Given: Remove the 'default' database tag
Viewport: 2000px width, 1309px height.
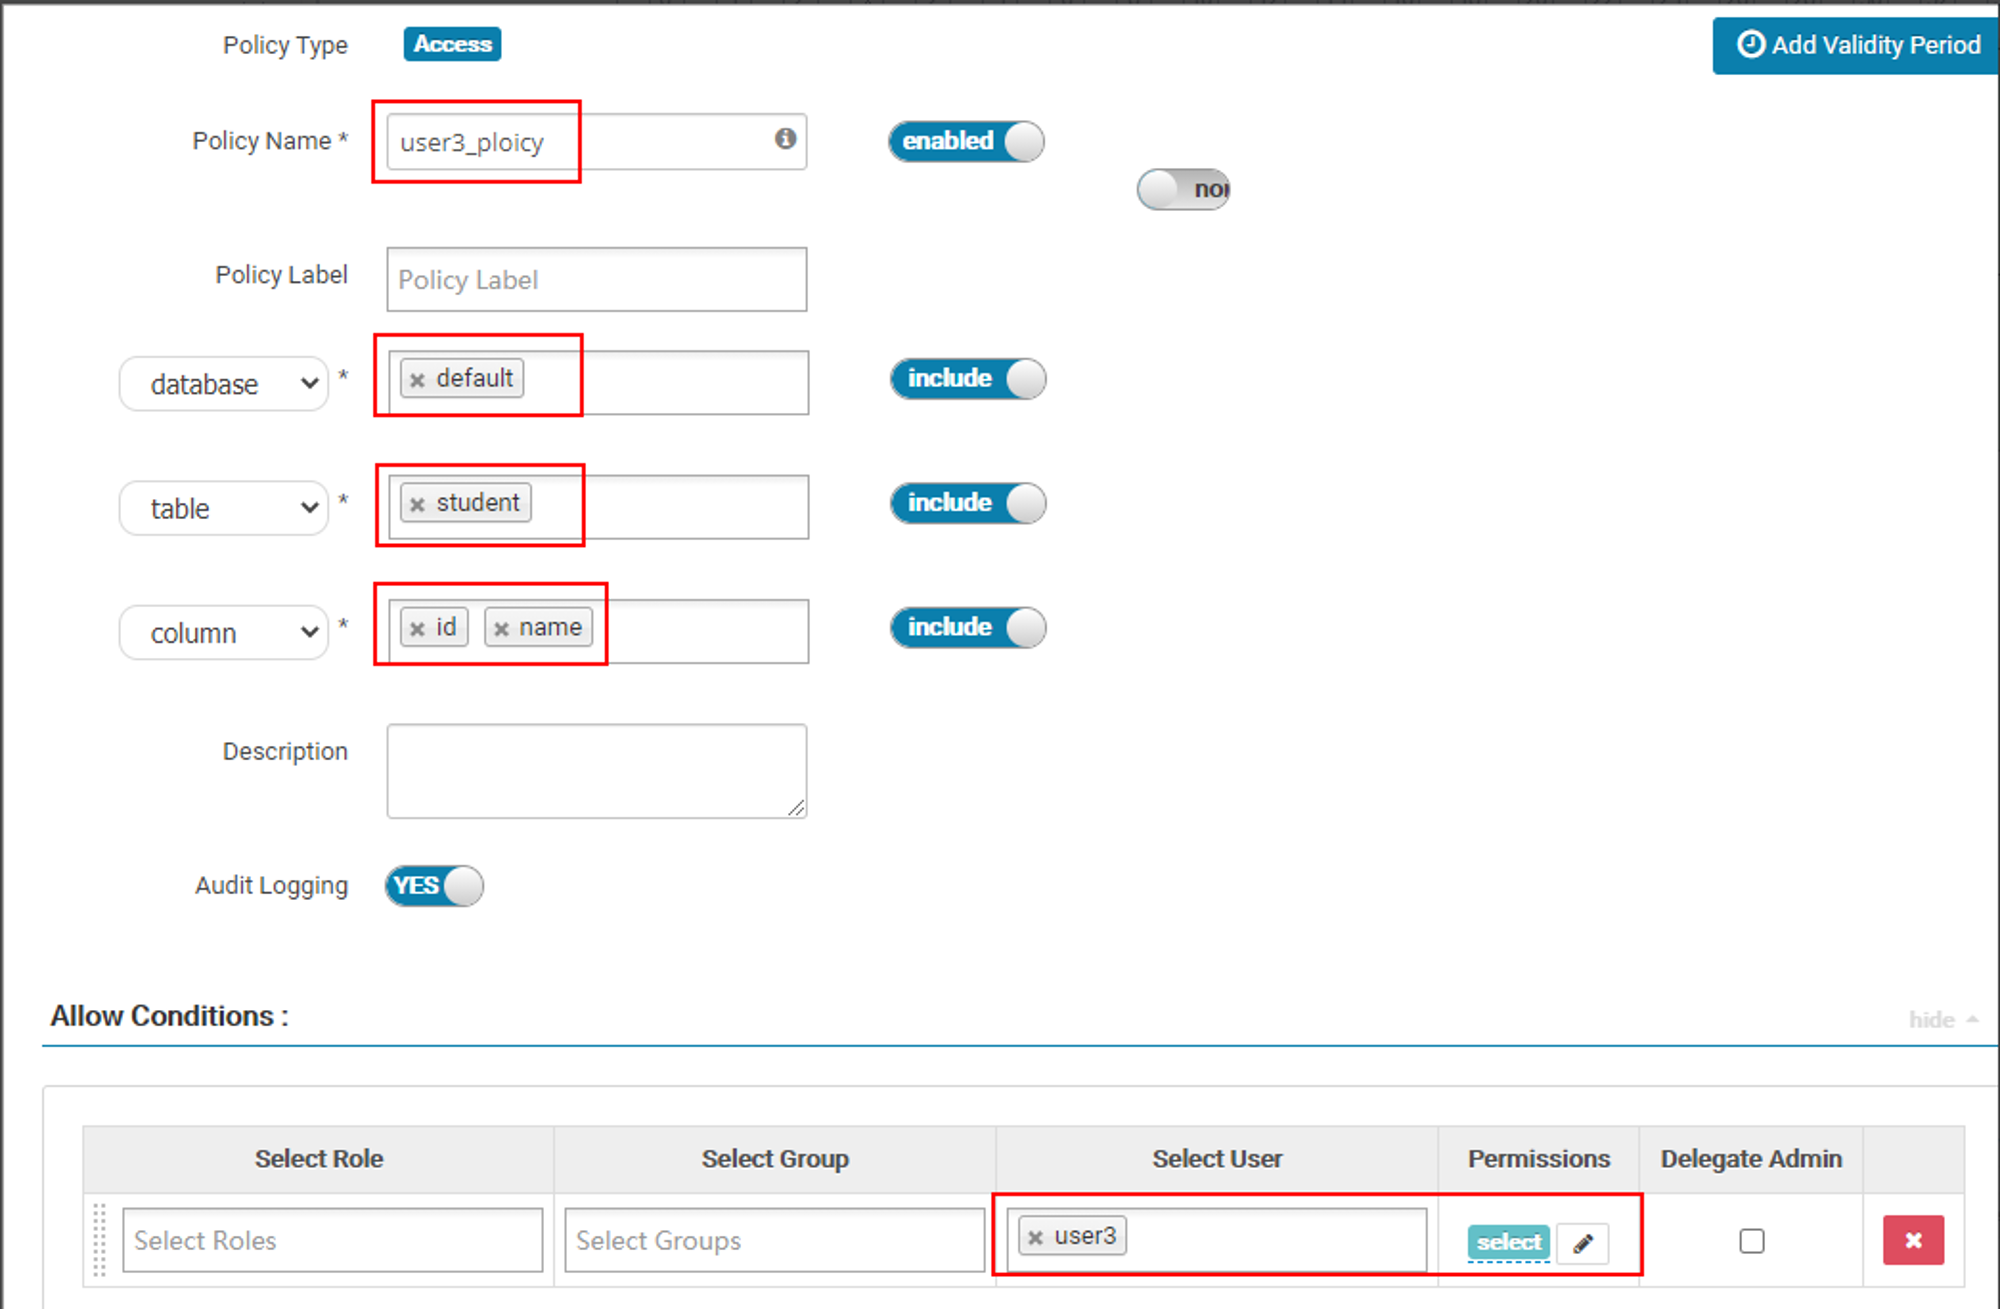Looking at the screenshot, I should point(418,380).
